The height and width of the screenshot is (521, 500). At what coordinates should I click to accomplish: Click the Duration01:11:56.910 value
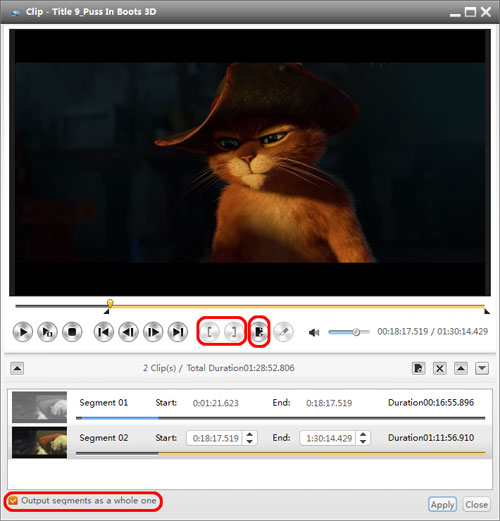point(431,438)
